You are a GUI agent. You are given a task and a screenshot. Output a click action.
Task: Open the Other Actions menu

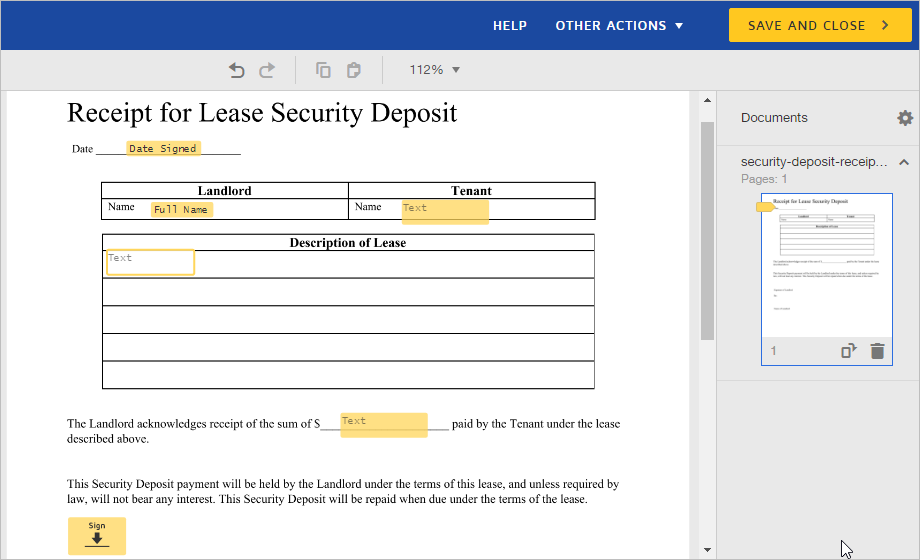point(619,25)
